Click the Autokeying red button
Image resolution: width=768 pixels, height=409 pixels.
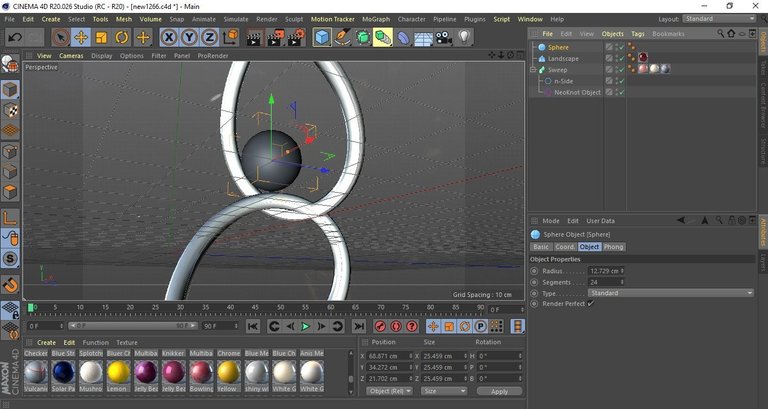(x=396, y=326)
